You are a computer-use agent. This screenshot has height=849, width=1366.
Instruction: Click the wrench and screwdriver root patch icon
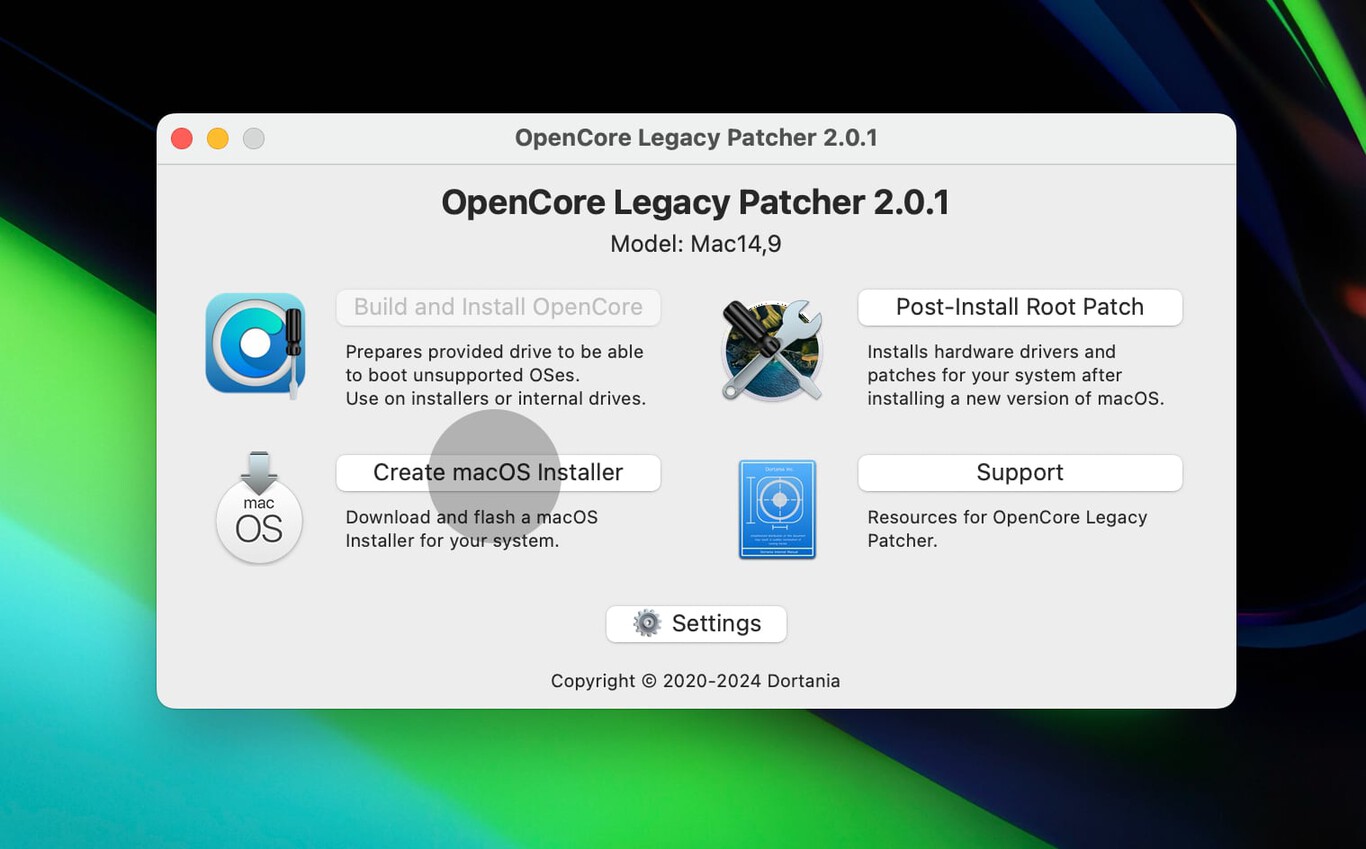point(772,350)
